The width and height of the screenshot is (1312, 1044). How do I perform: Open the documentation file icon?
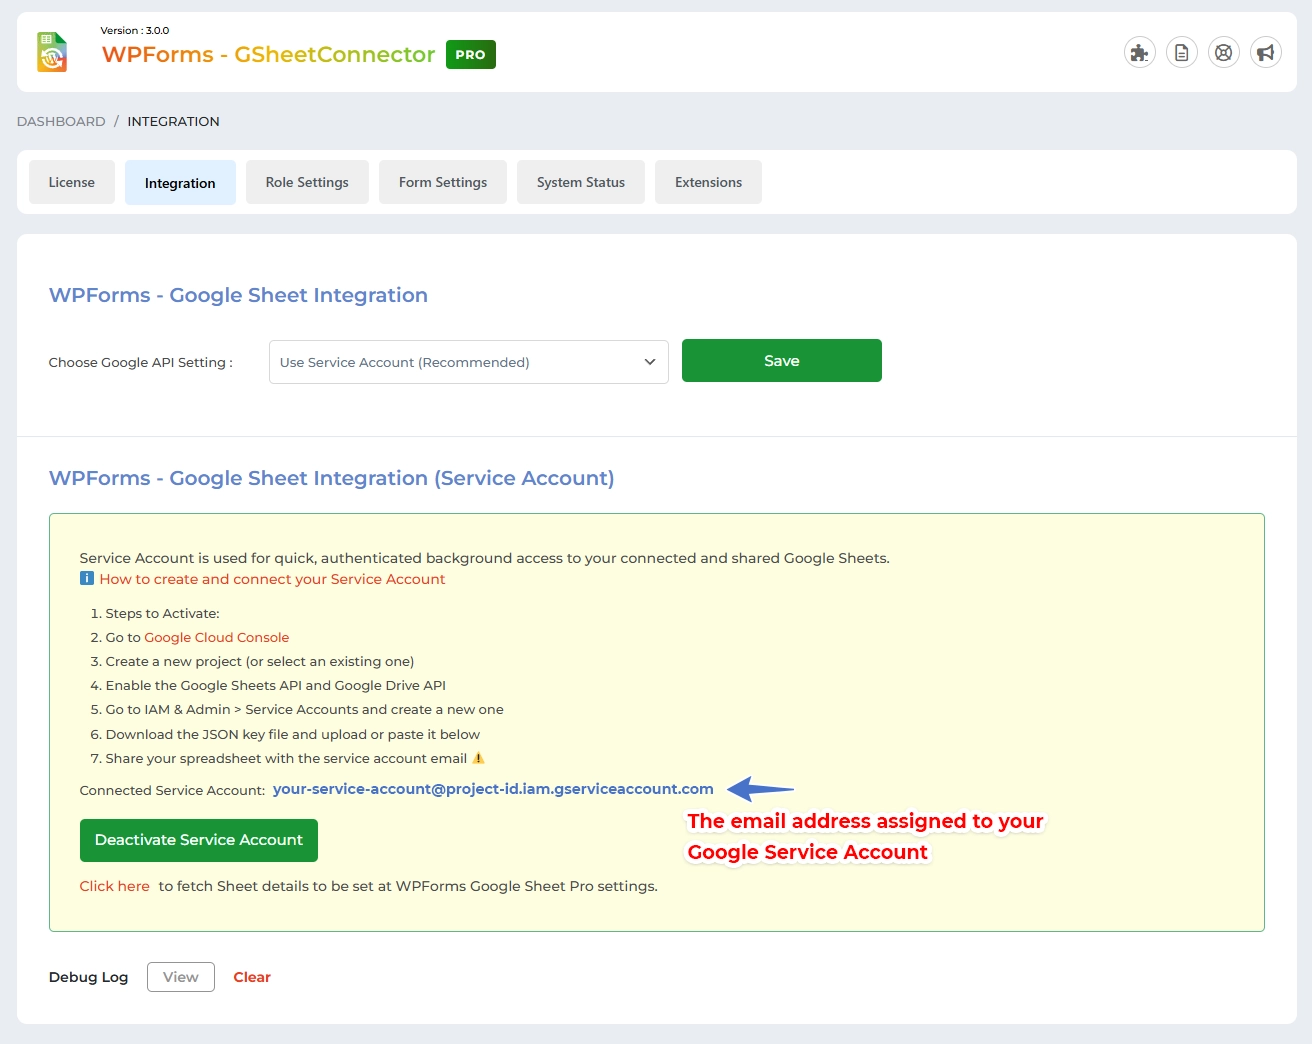pos(1181,53)
